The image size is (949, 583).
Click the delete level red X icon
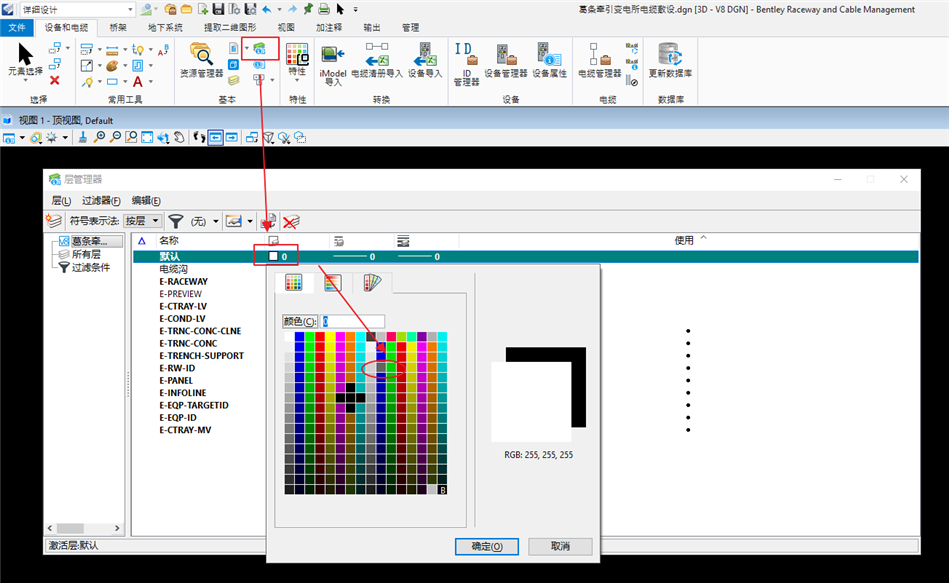pyautogui.click(x=291, y=221)
